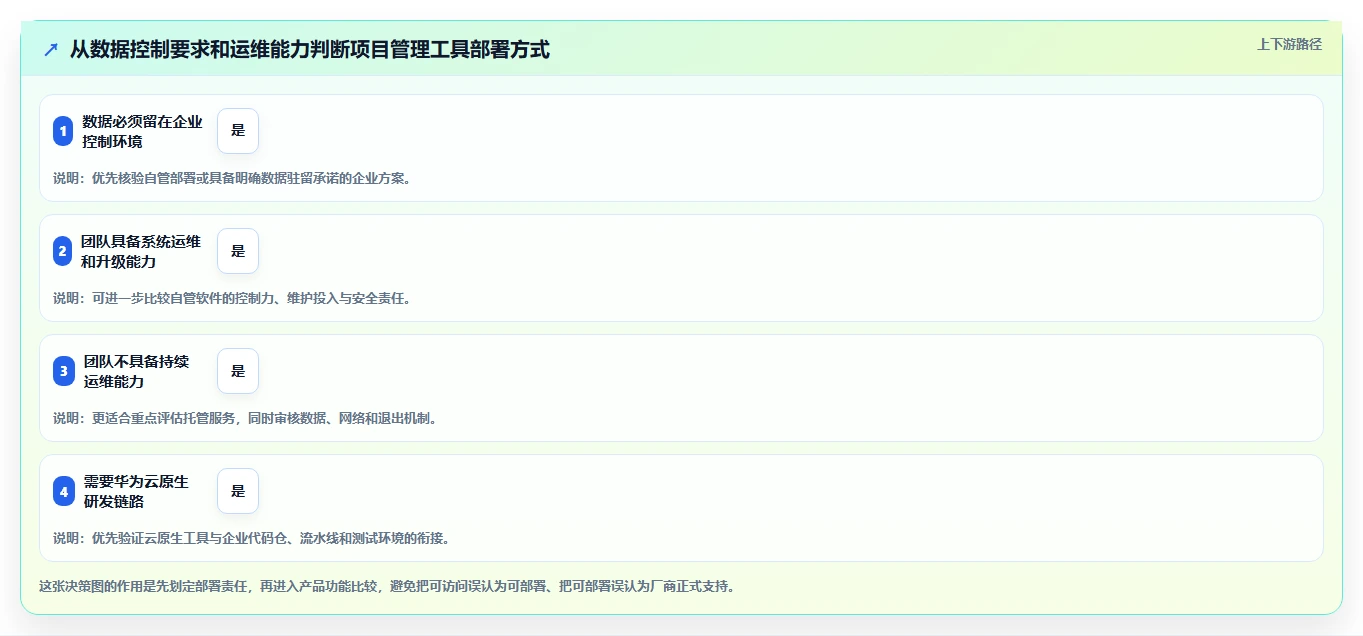Click 是 button for 团队不具备持续运维能力
This screenshot has height=636, width=1363.
[x=238, y=371]
